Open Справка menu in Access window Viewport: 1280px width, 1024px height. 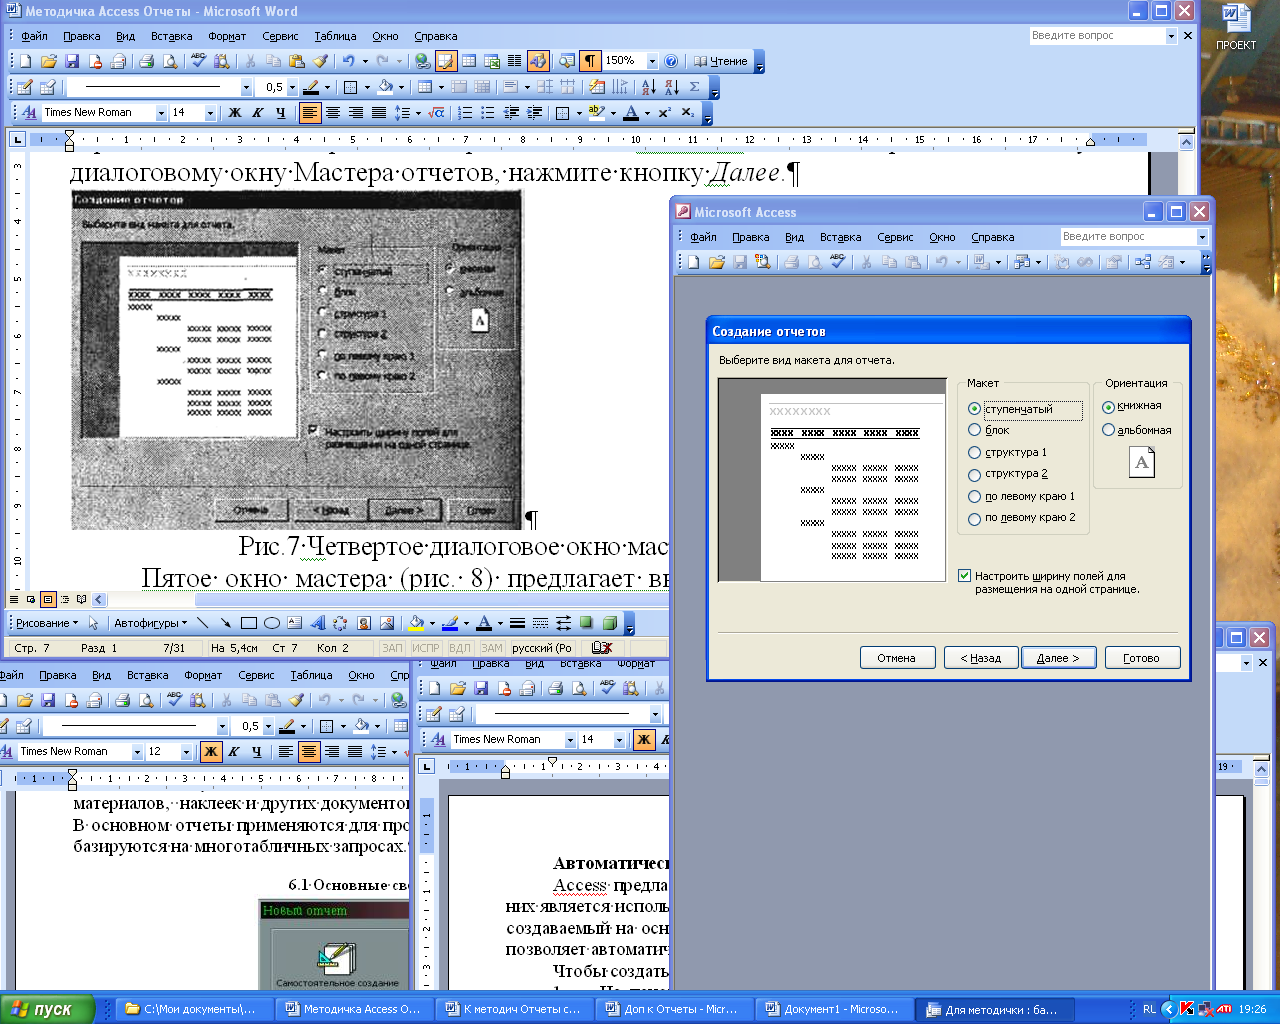[x=992, y=237]
